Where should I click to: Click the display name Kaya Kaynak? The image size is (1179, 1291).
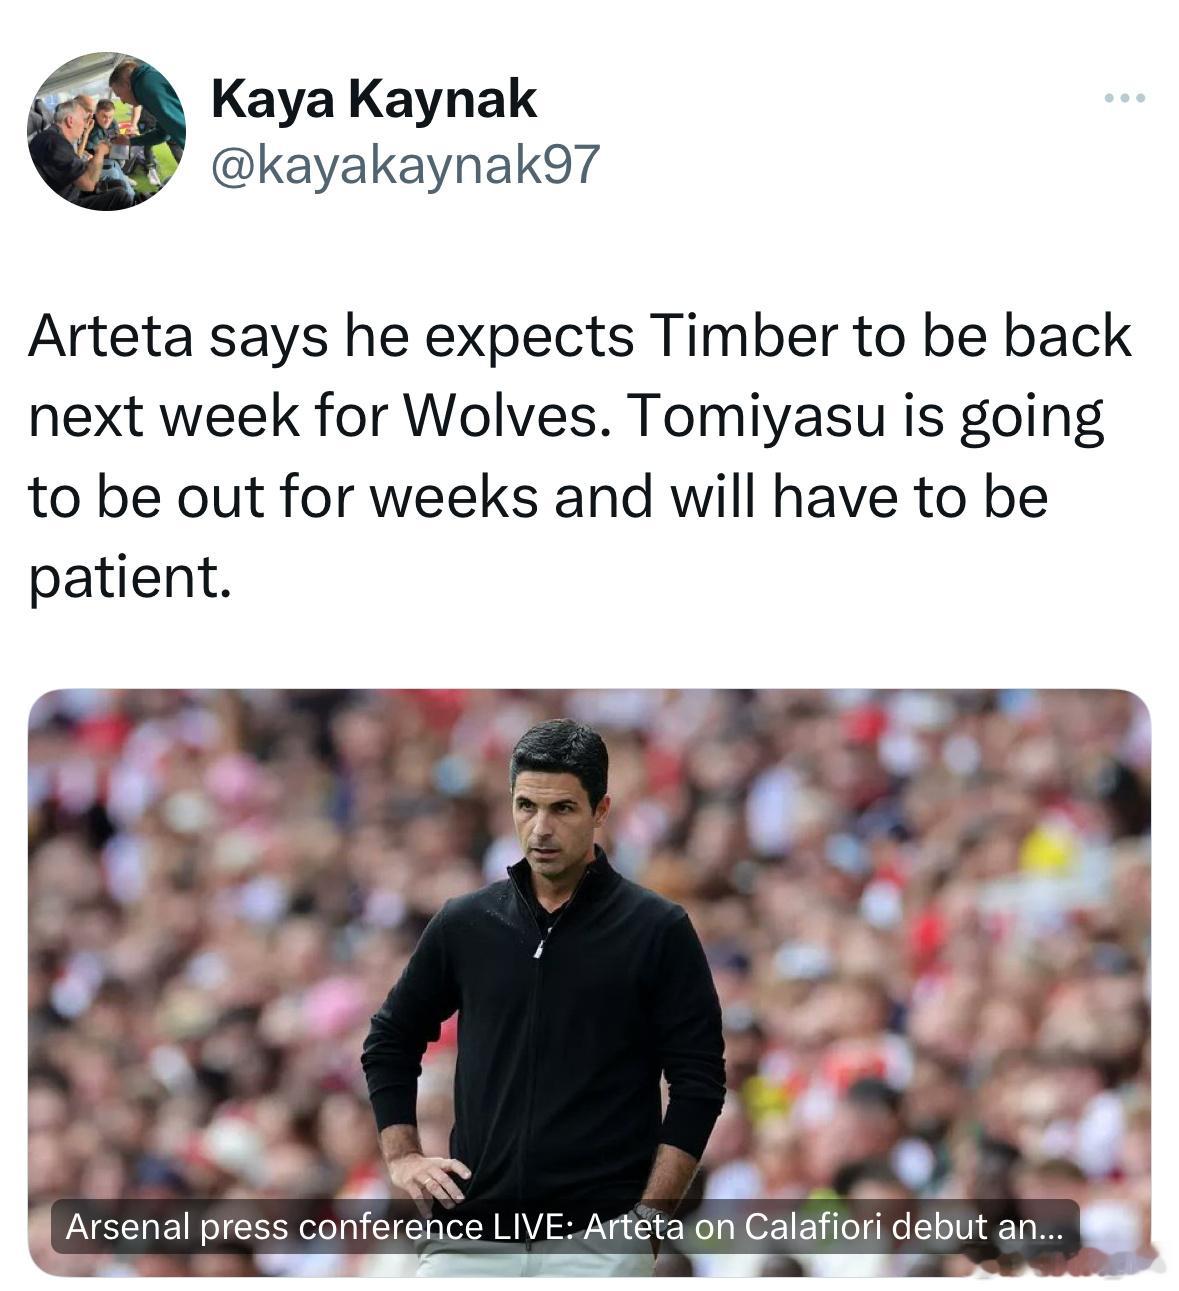pos(374,100)
